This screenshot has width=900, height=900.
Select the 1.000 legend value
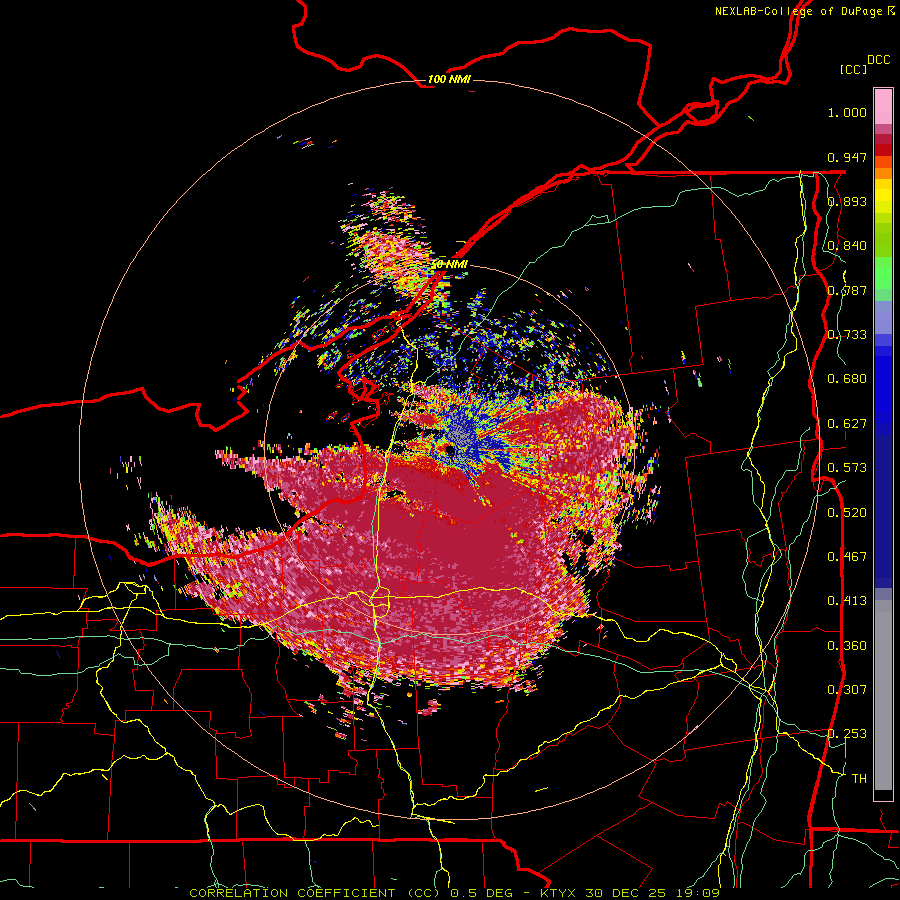click(x=847, y=112)
